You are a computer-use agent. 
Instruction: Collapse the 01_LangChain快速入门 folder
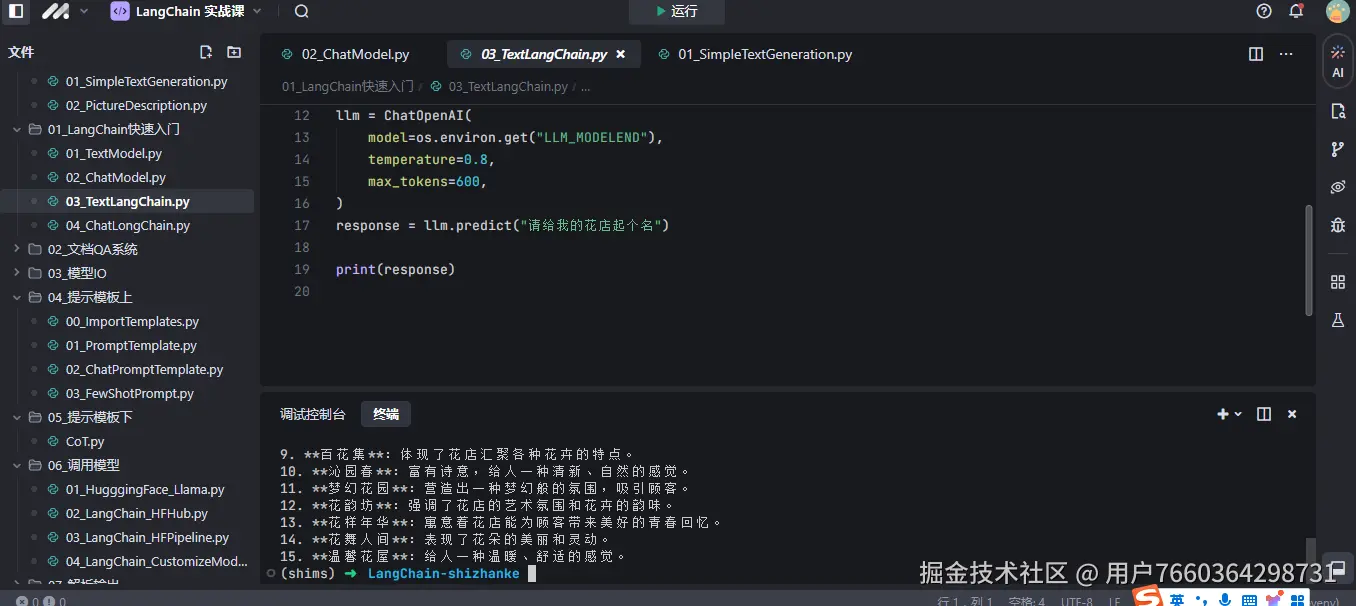(x=18, y=129)
